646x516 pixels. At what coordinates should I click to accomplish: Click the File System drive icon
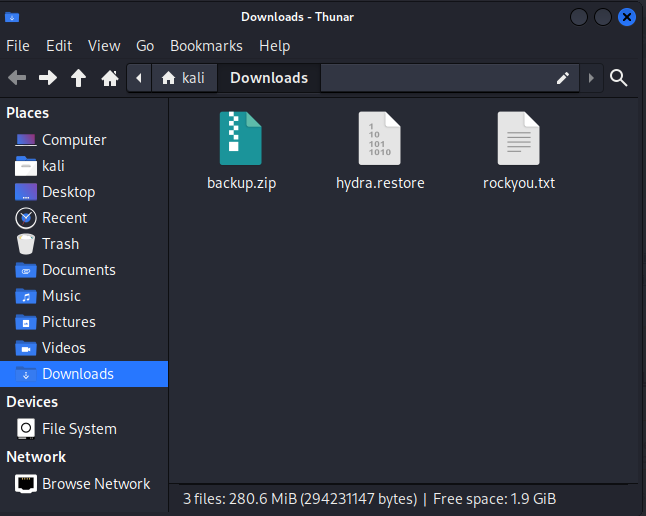pyautogui.click(x=26, y=429)
